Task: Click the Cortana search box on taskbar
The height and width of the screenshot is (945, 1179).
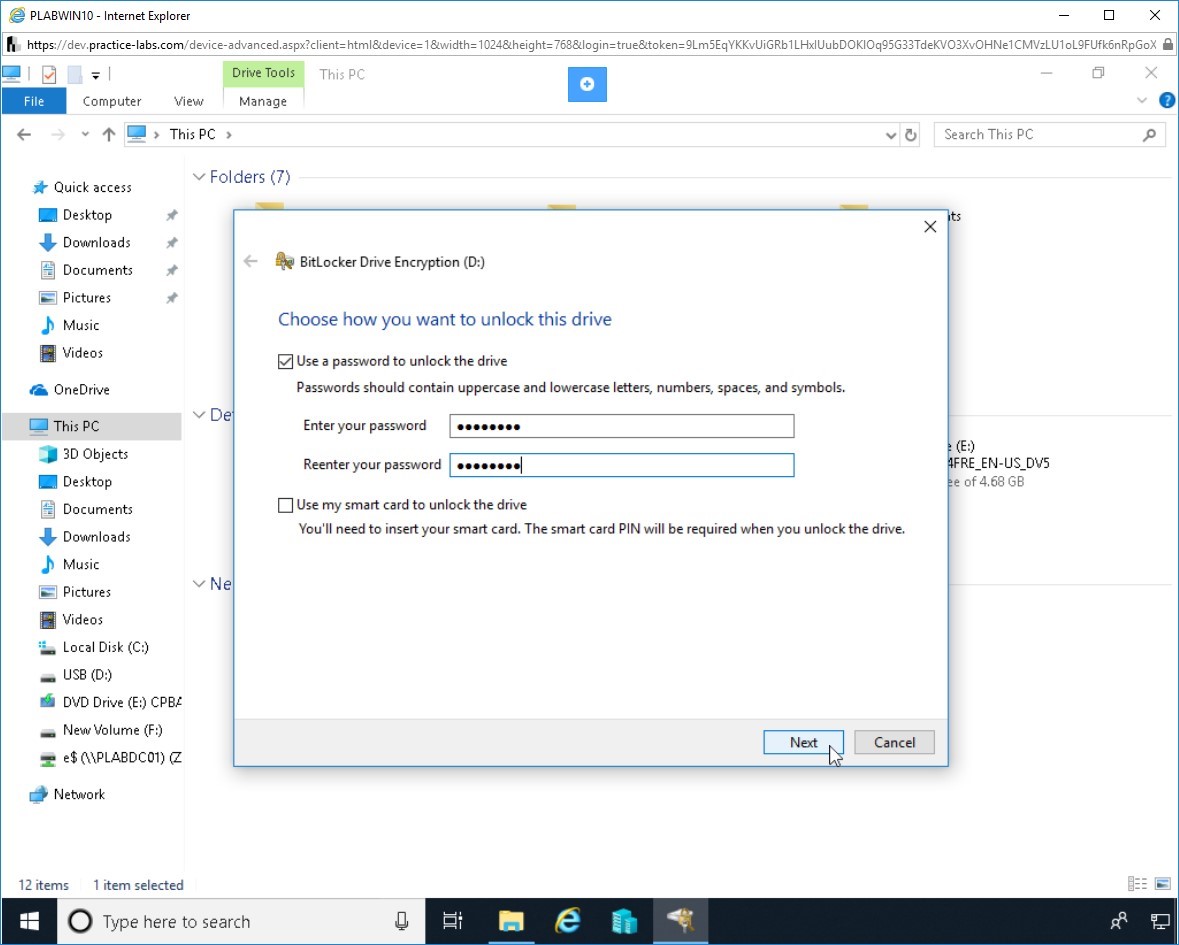Action: (x=241, y=921)
